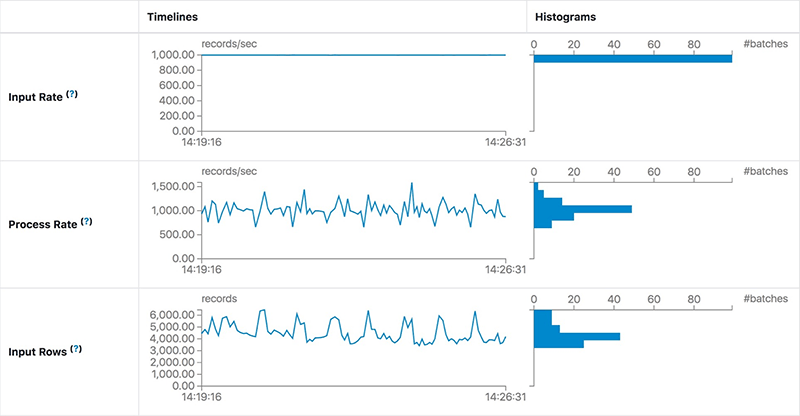Click the Input Rate row label

pyautogui.click(x=35, y=97)
